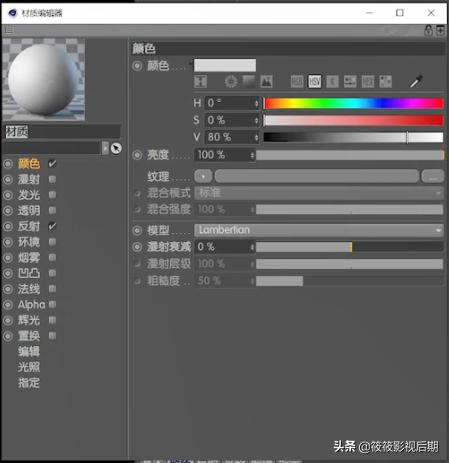Click the key circle left of 发光
This screenshot has width=449, height=463.
[8, 195]
